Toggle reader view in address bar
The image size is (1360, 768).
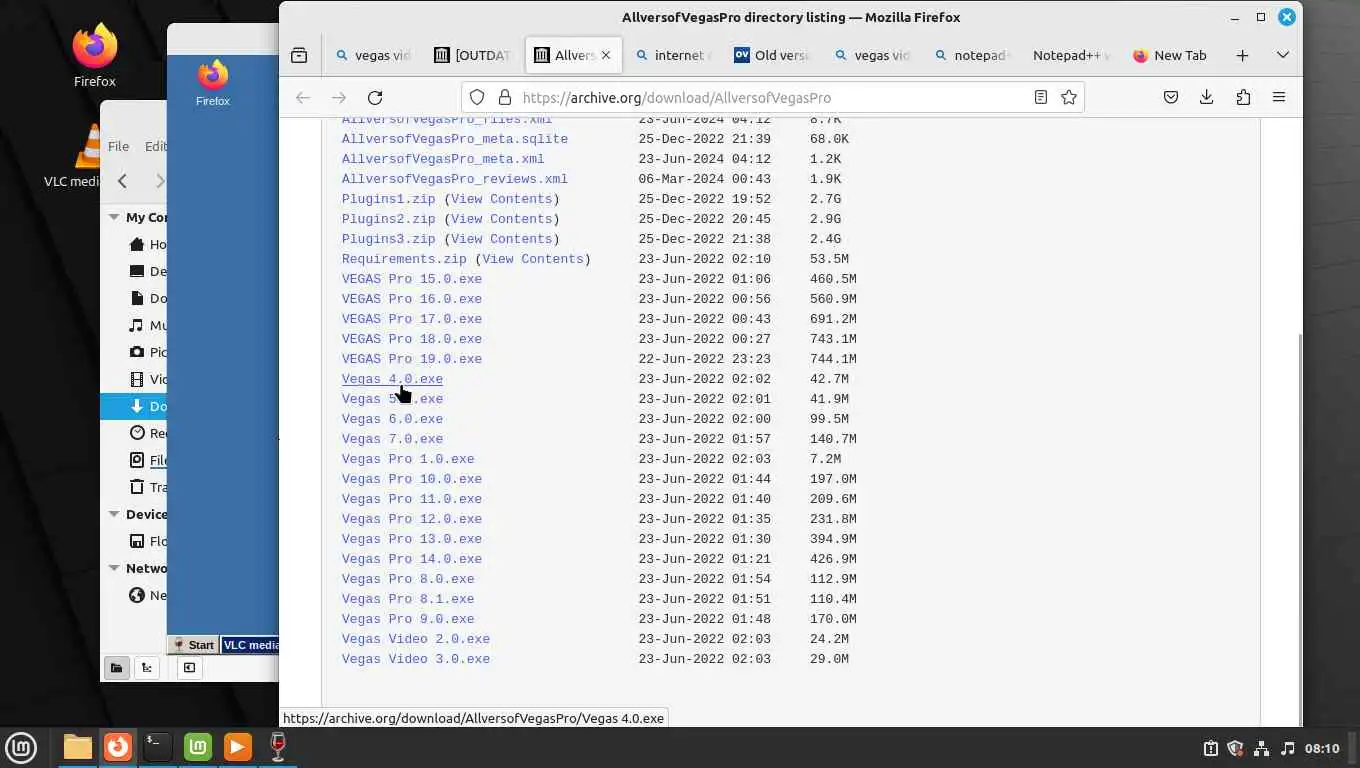pos(1041,97)
